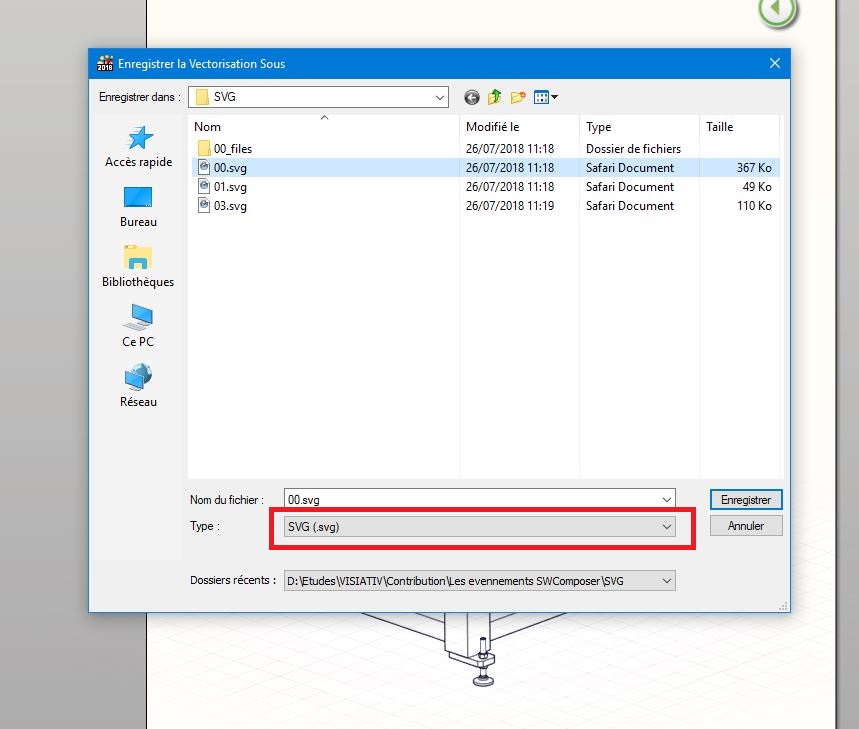Select the 03.svg file name
Screen dimensions: 859x729
(x=230, y=206)
